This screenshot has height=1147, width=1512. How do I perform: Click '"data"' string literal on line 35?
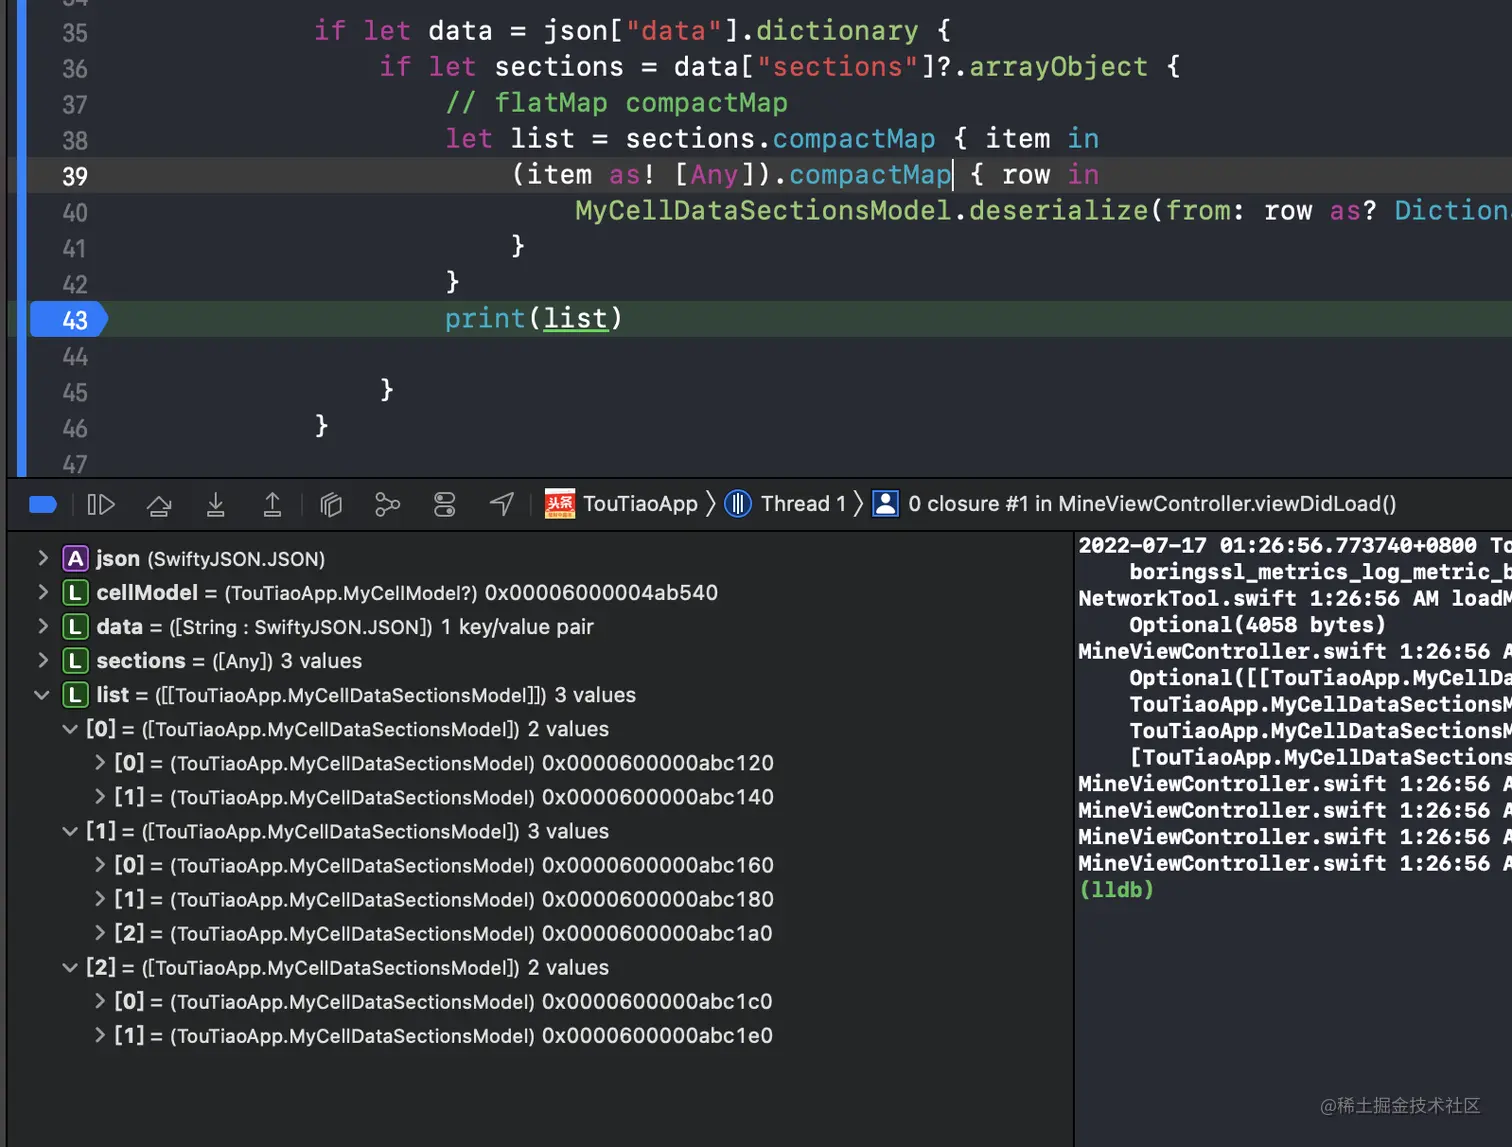click(674, 30)
